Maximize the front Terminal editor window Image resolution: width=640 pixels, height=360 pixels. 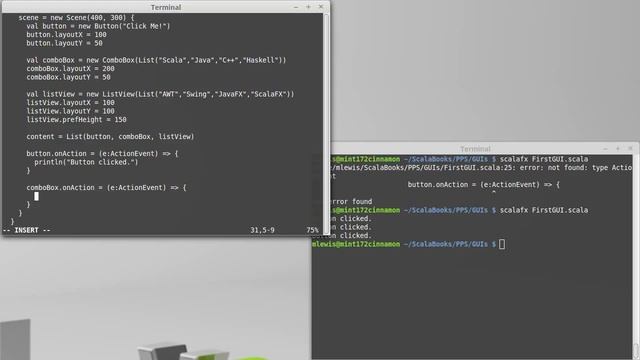click(308, 7)
